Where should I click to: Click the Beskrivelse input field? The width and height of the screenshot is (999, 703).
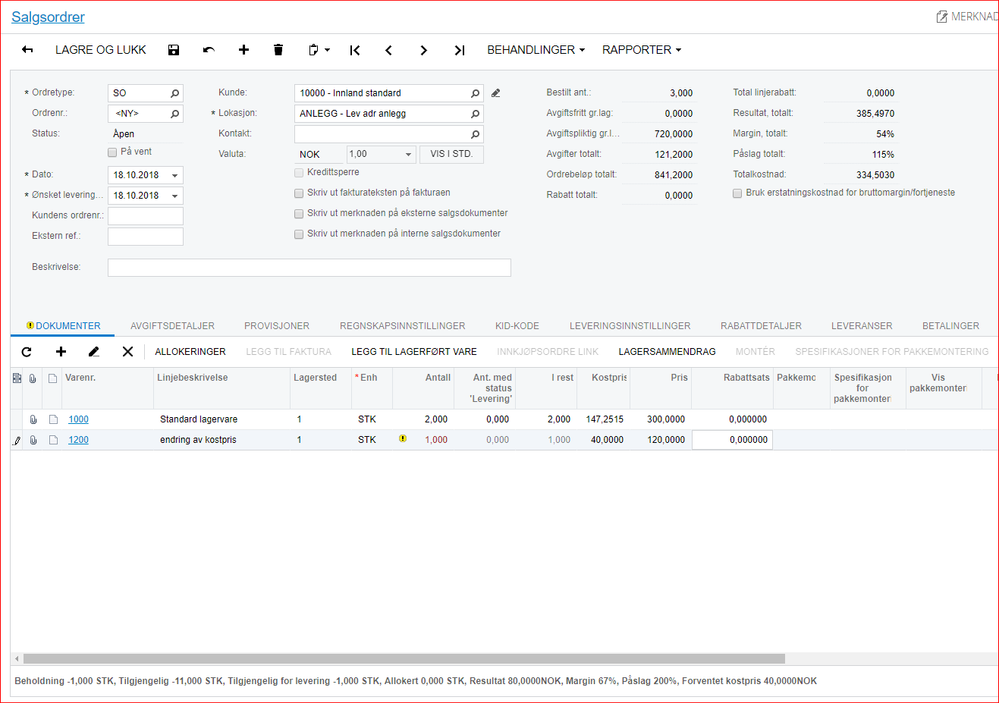pyautogui.click(x=309, y=268)
